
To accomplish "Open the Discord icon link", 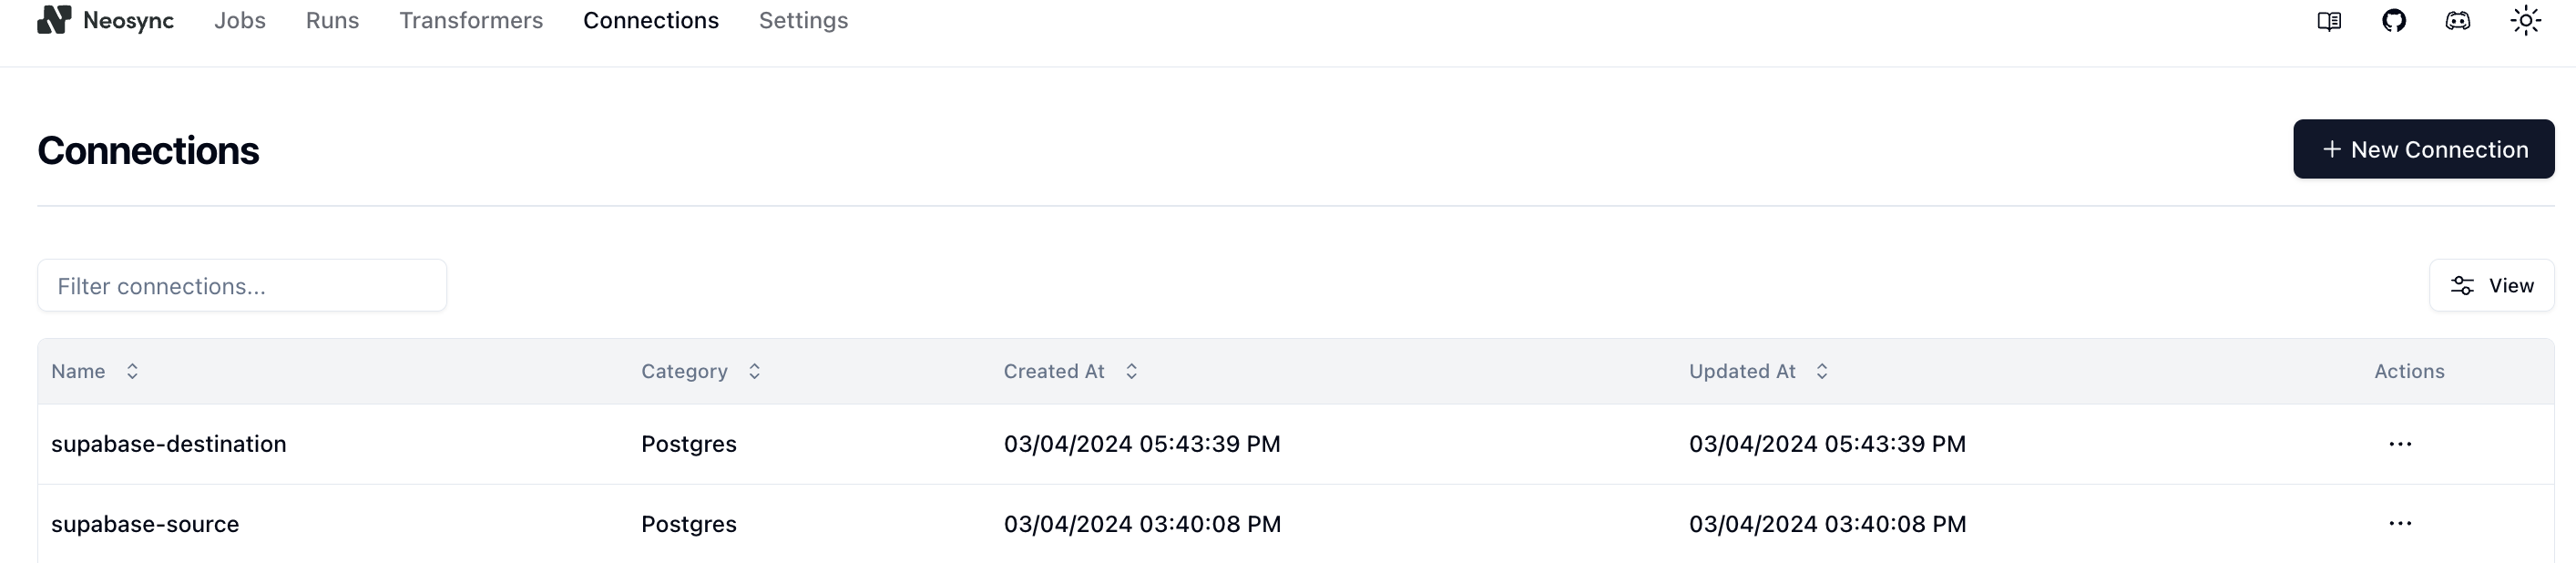I will click(x=2458, y=21).
